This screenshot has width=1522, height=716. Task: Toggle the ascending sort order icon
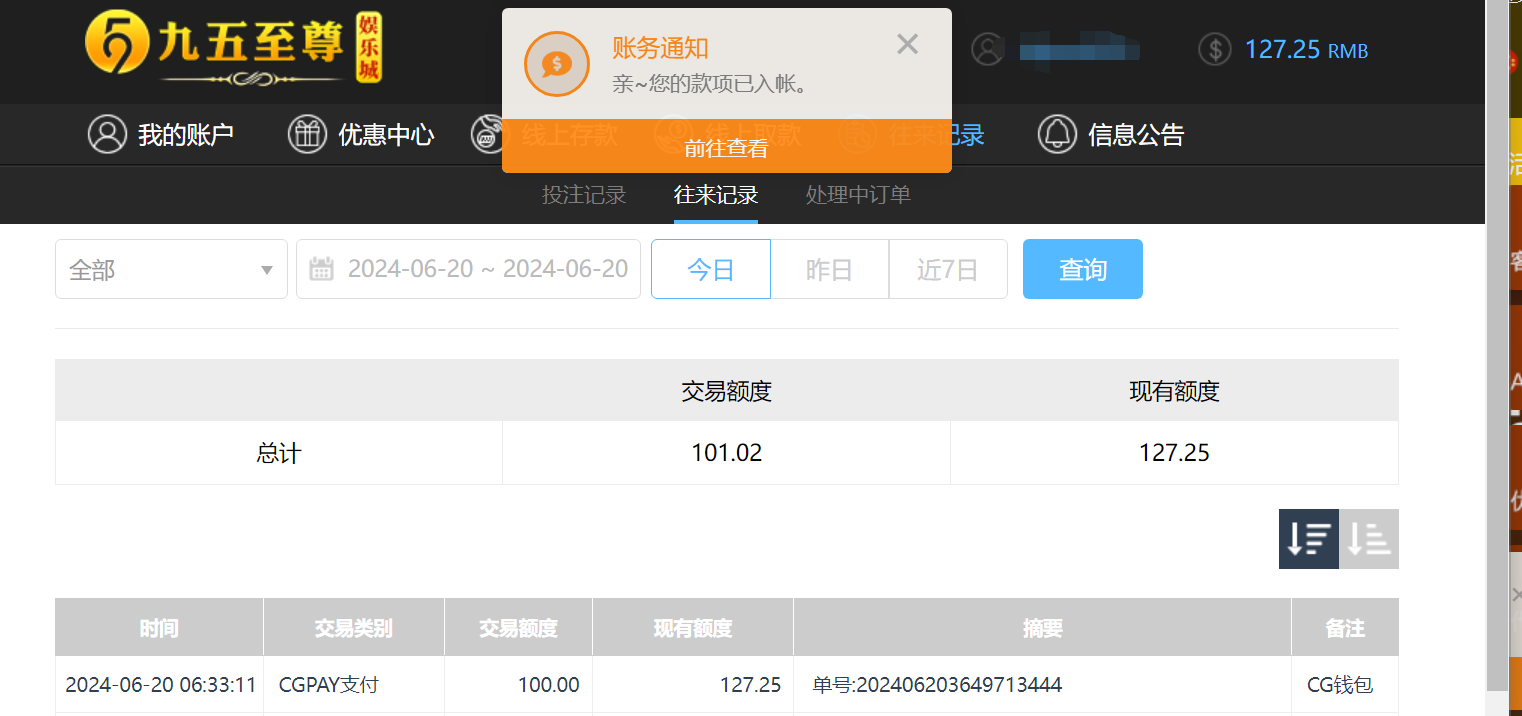[x=1369, y=538]
